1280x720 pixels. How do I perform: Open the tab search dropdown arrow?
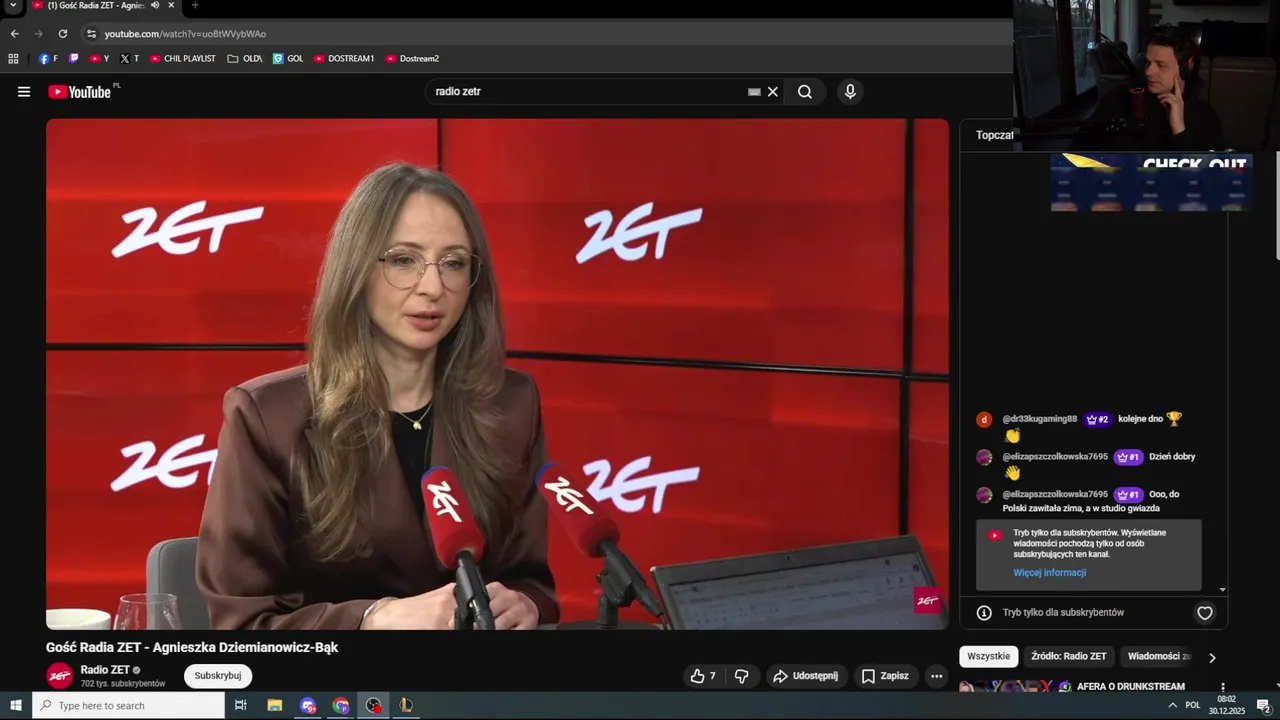tap(13, 5)
